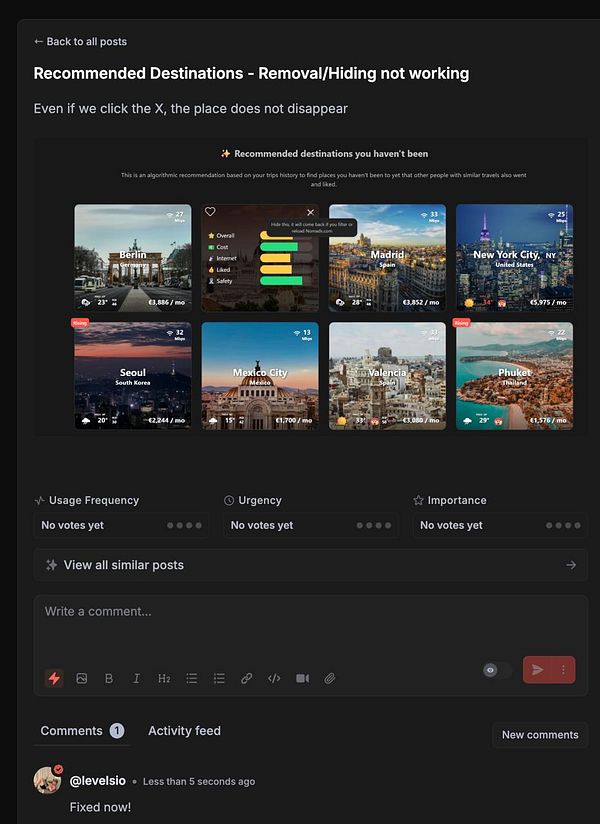Click the 'Fixed now!' comment text
This screenshot has height=824, width=600.
click(100, 807)
